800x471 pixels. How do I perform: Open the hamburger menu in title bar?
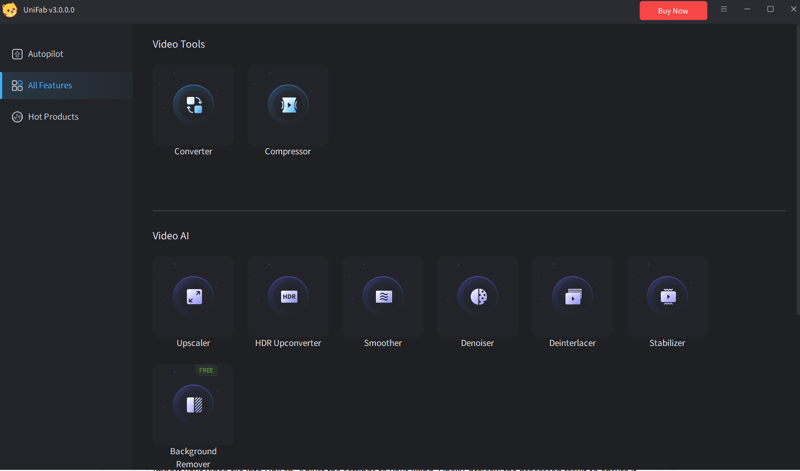coord(724,10)
